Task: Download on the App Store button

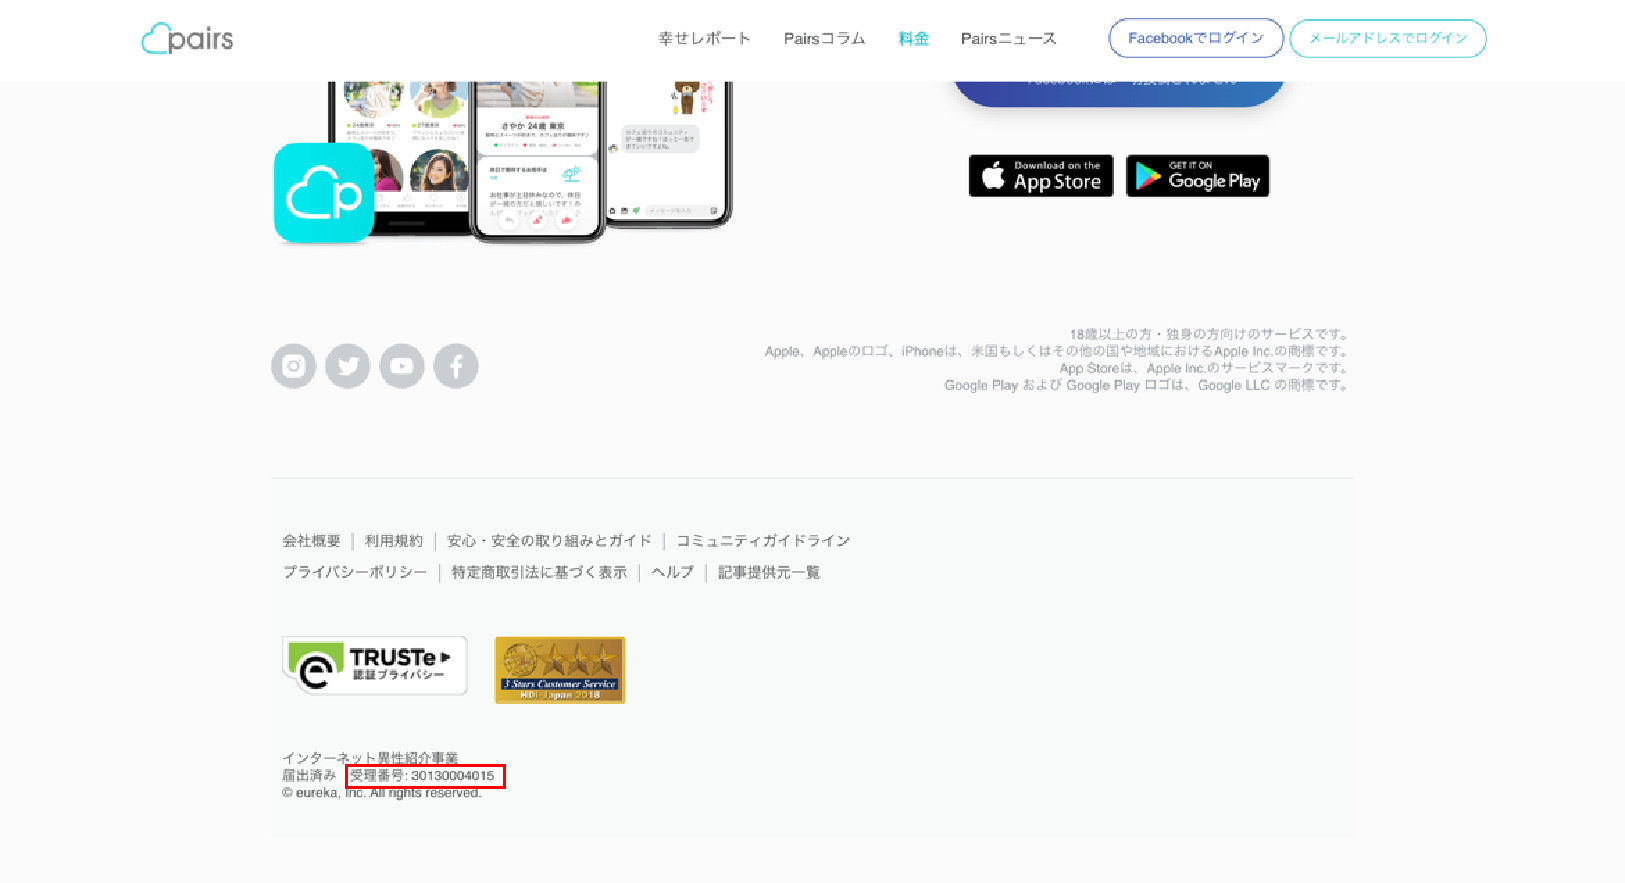Action: 1040,176
